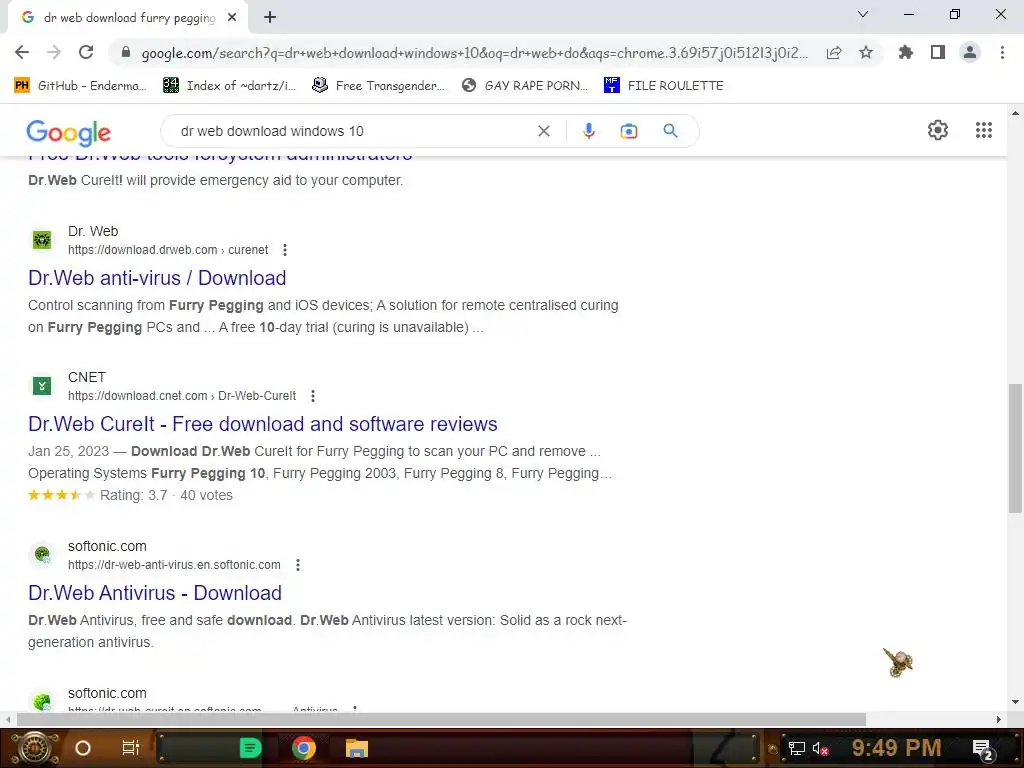Close the dr web download tab
Viewport: 1024px width, 768px height.
232,18
